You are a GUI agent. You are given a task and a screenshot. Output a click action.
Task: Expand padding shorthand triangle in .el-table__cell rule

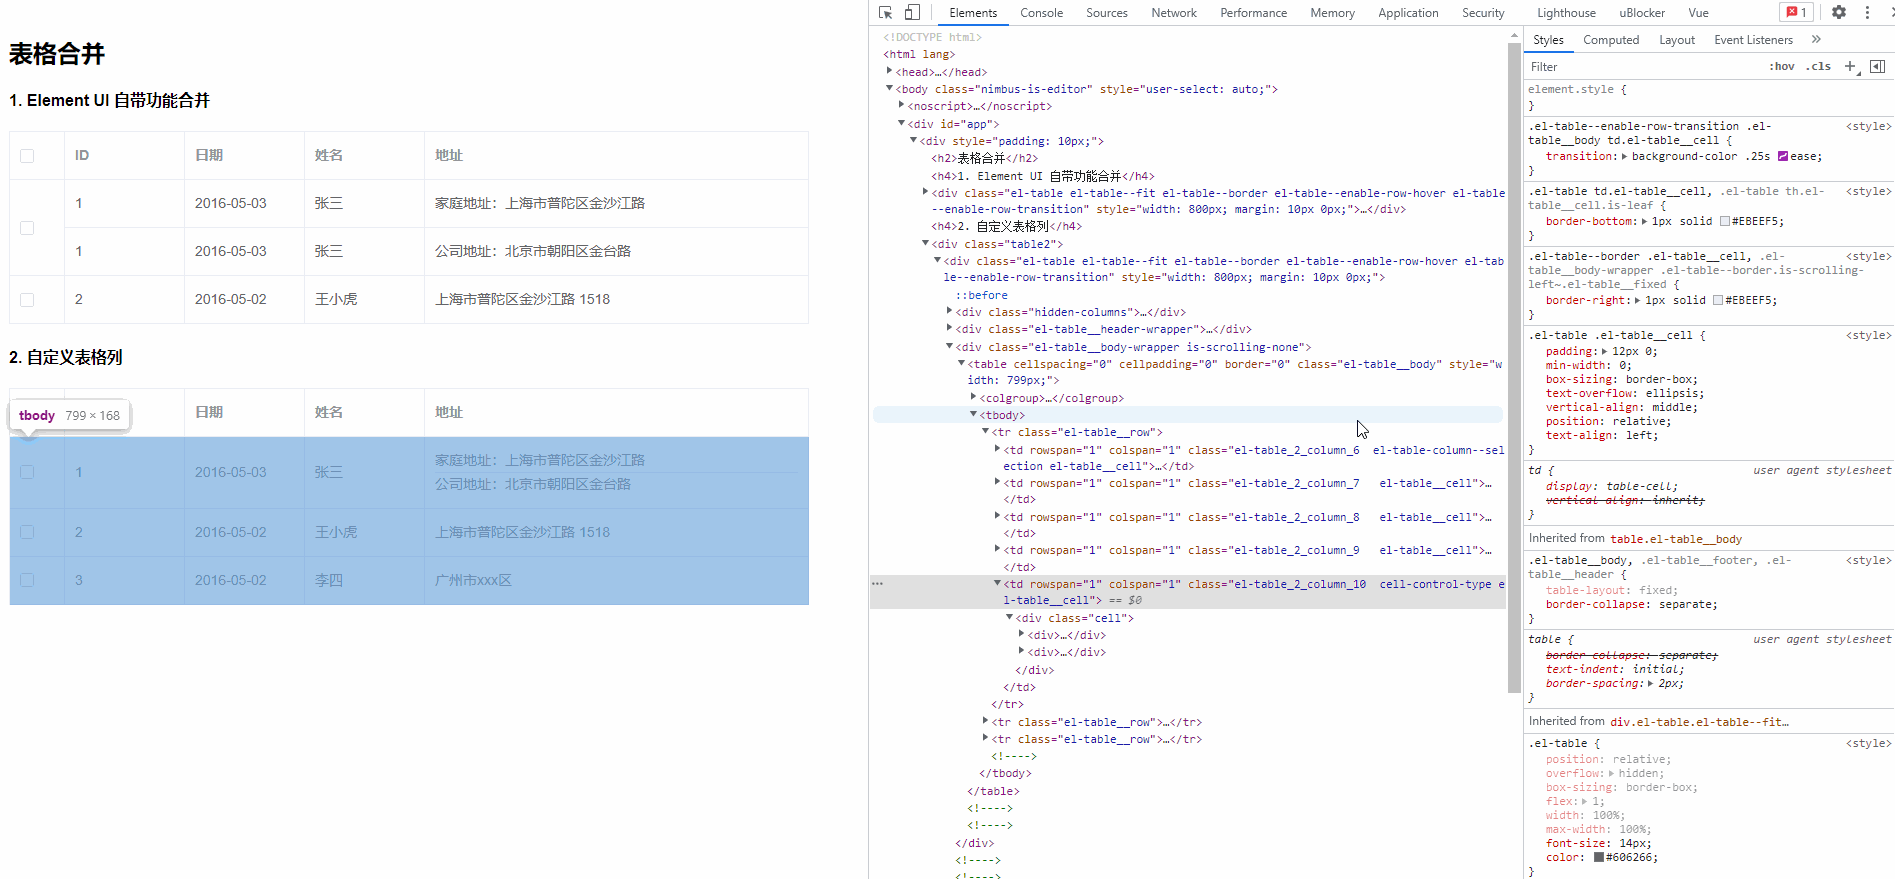click(1604, 351)
